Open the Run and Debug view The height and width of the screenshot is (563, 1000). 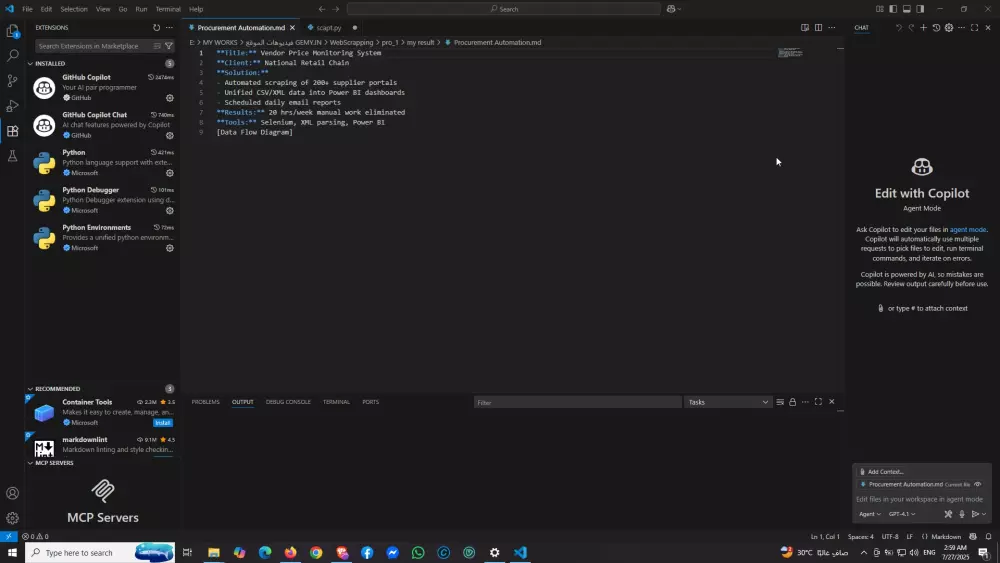click(x=12, y=106)
